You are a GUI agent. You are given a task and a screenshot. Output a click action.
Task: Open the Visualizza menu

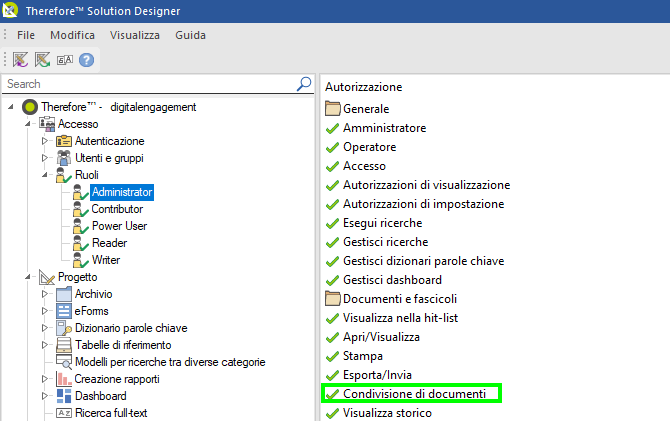(134, 35)
